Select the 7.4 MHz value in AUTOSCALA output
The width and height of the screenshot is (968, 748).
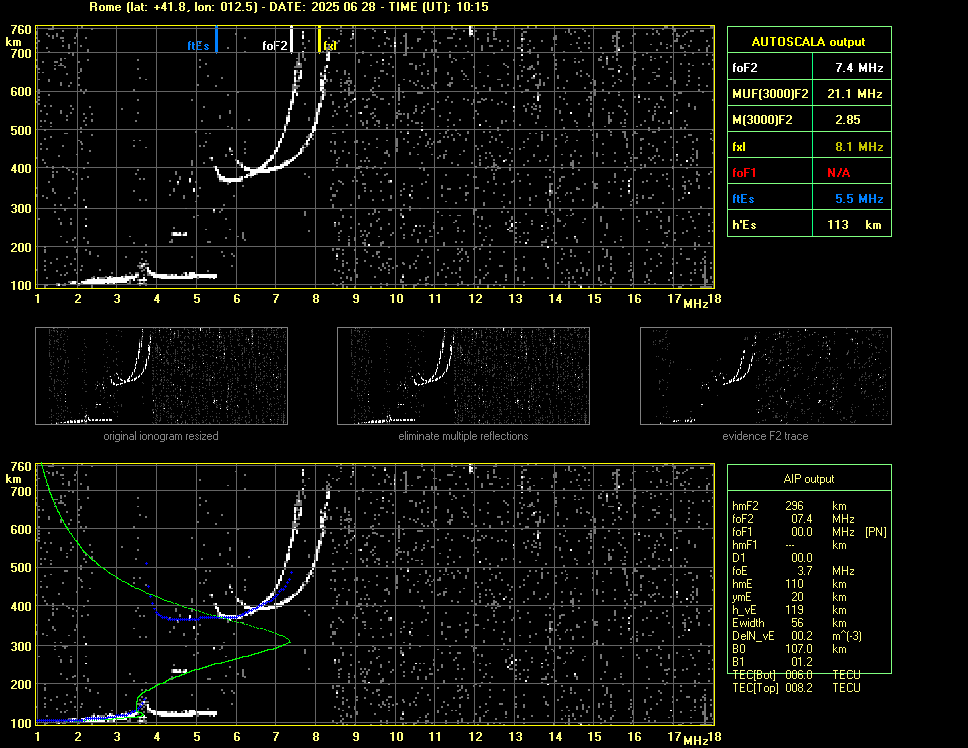point(859,68)
